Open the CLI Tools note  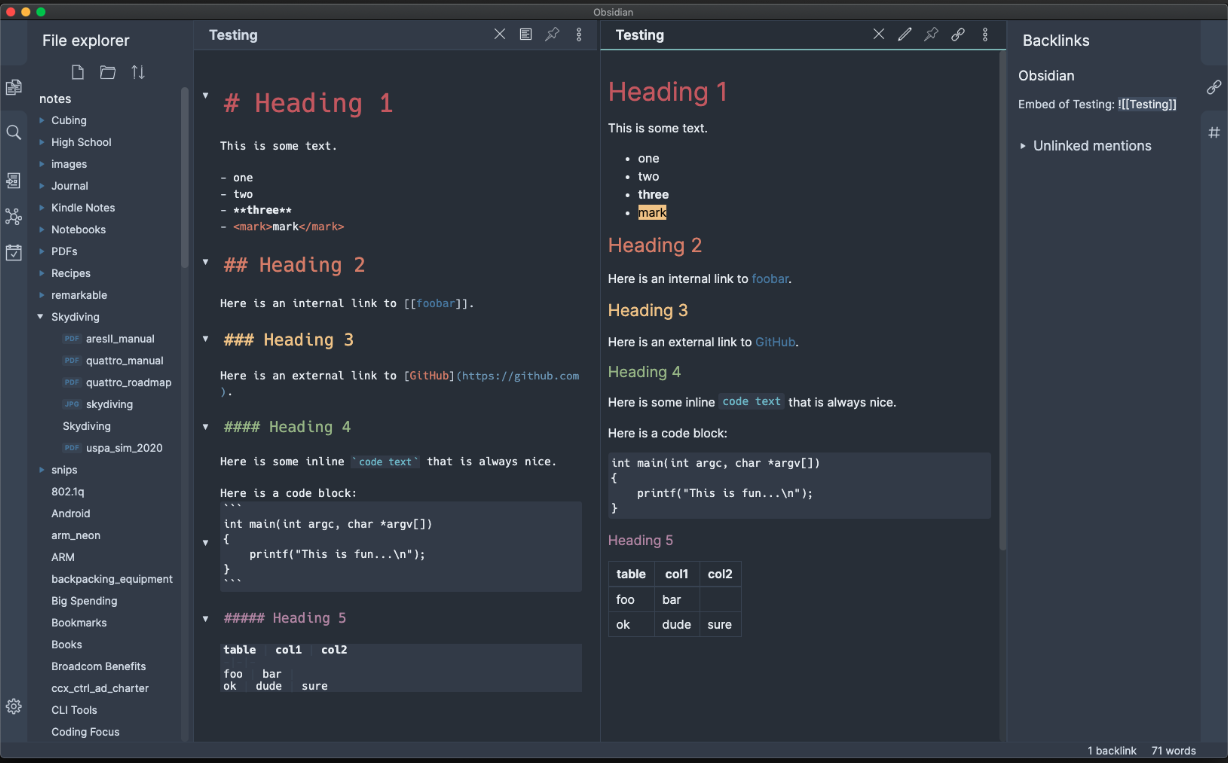tap(75, 710)
